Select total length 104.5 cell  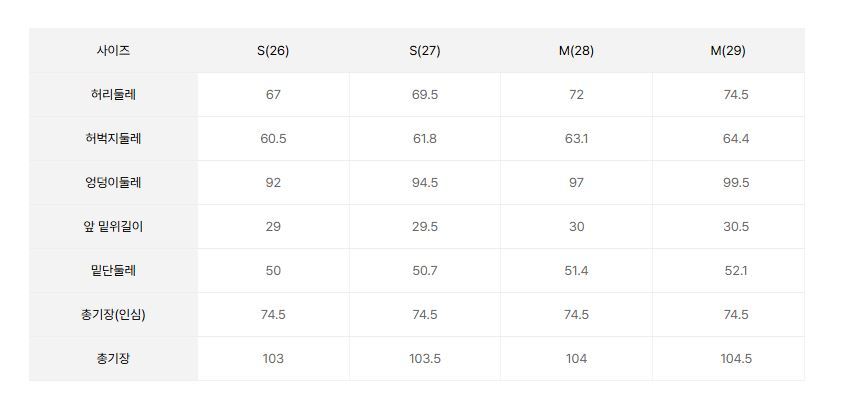(736, 359)
